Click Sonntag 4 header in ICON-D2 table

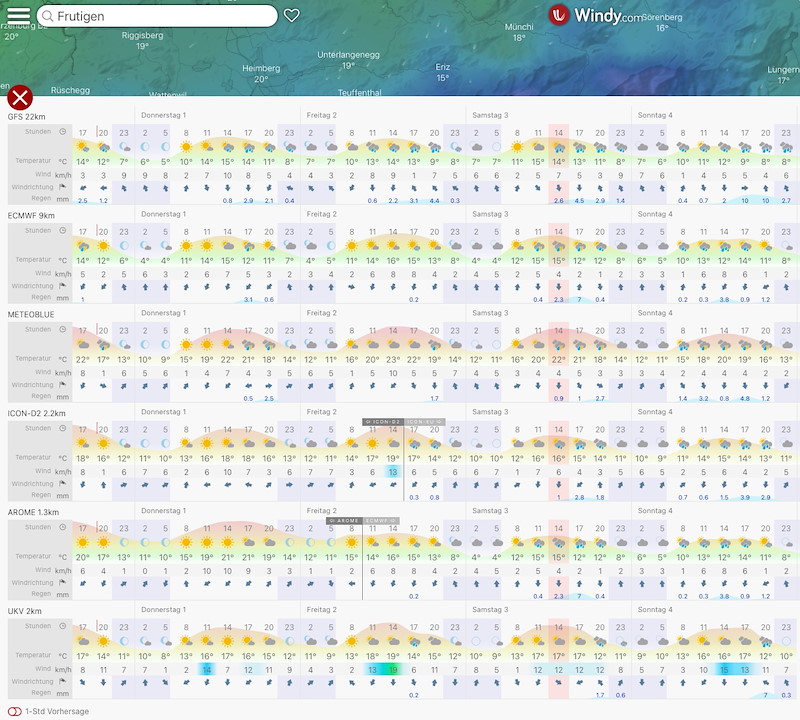[x=655, y=412]
